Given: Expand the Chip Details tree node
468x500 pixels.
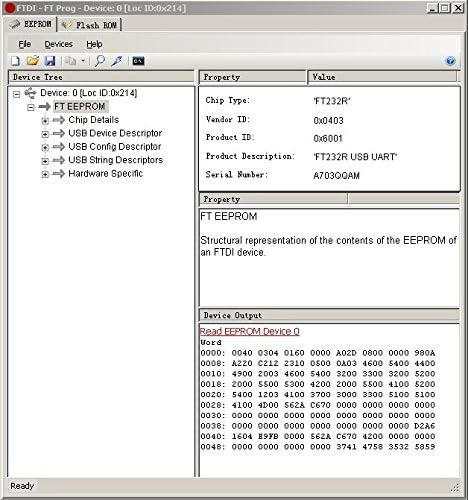Looking at the screenshot, I should 45,121.
